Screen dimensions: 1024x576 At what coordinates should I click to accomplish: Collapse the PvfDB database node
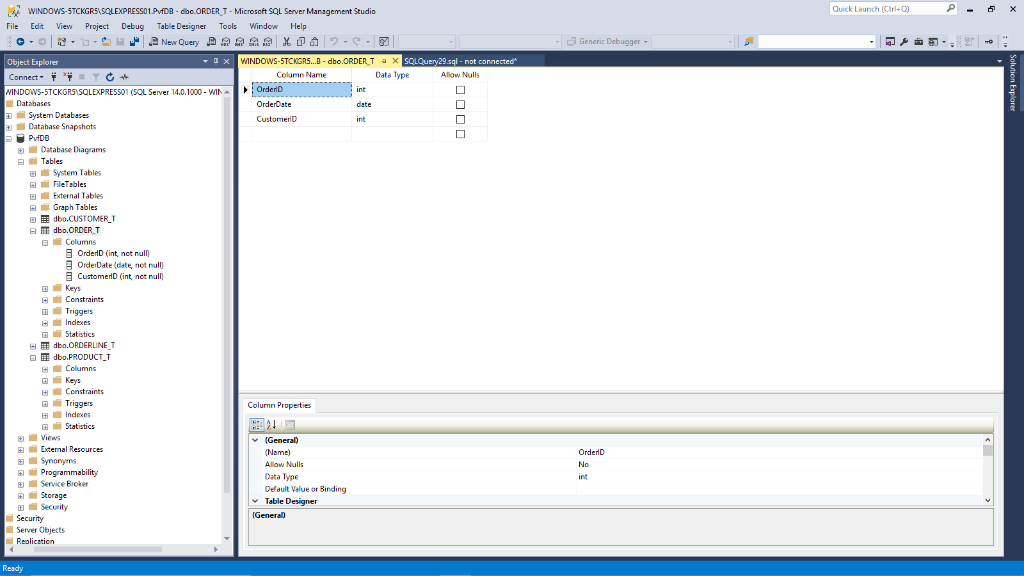(9, 138)
